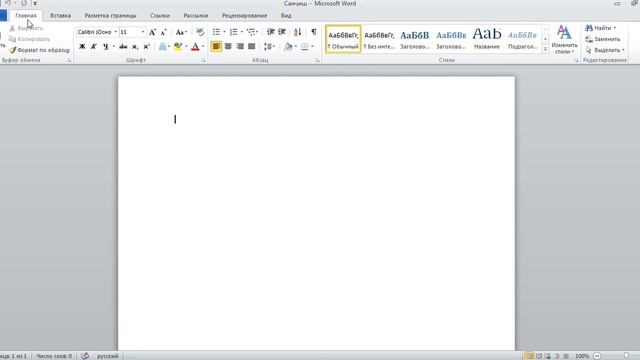
Task: Open the Calibri font name dropdown
Action: tap(116, 32)
